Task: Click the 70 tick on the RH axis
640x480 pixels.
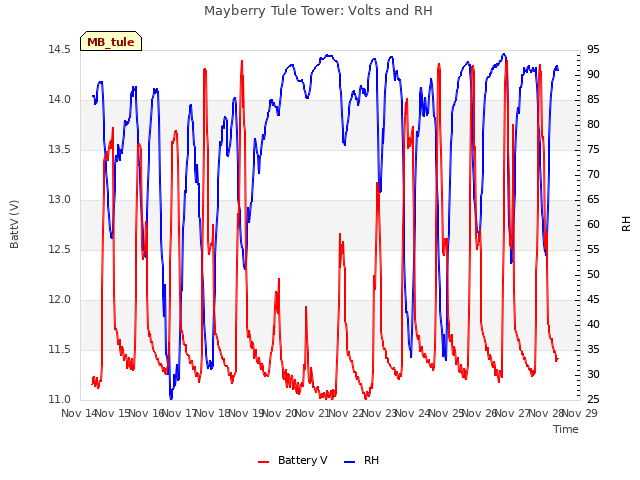Action: [x=593, y=174]
